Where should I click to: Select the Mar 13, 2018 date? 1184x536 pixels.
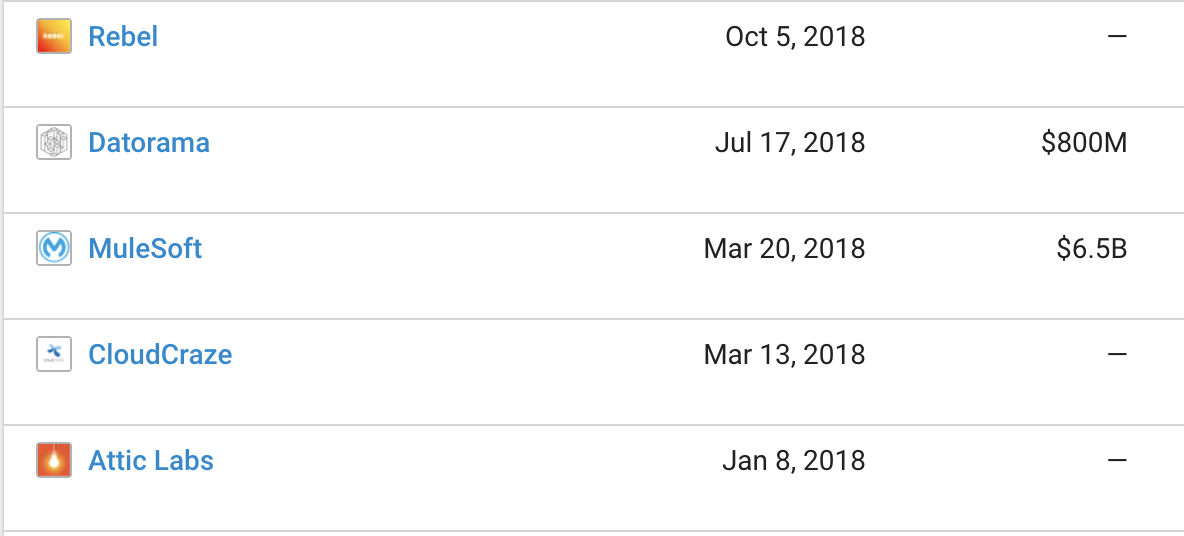pos(784,354)
